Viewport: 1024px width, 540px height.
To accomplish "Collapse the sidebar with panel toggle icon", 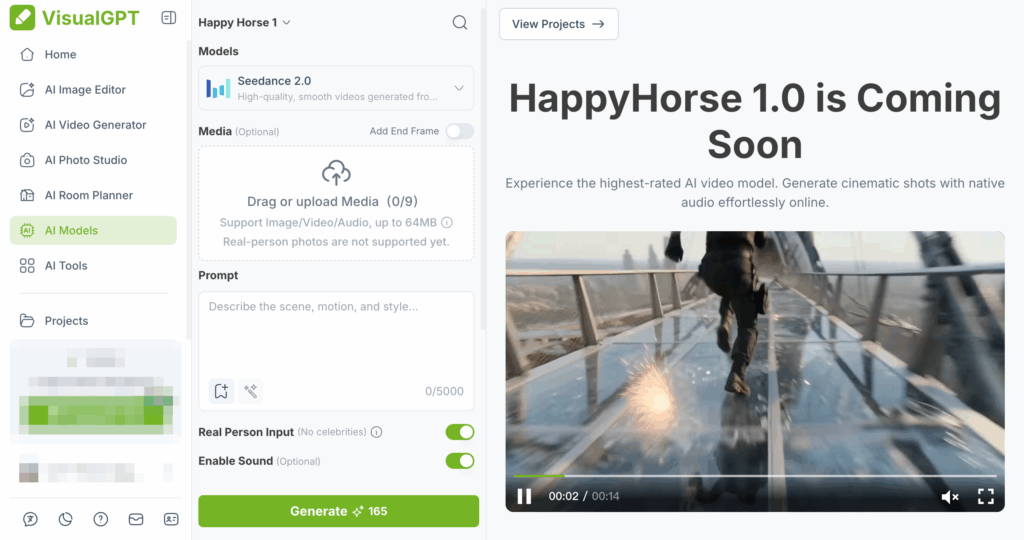I will pyautogui.click(x=168, y=18).
